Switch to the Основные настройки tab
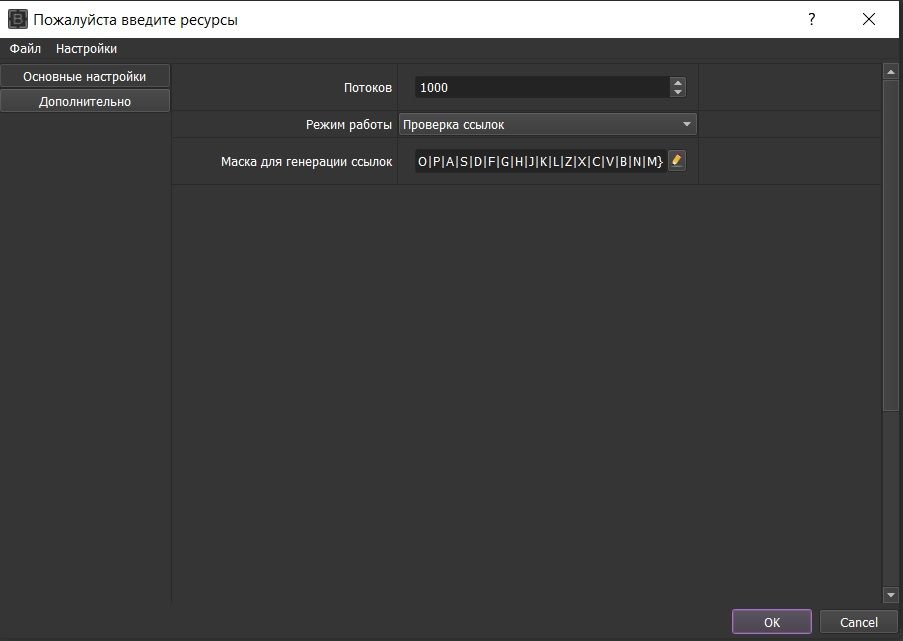The width and height of the screenshot is (903, 641). (x=85, y=76)
